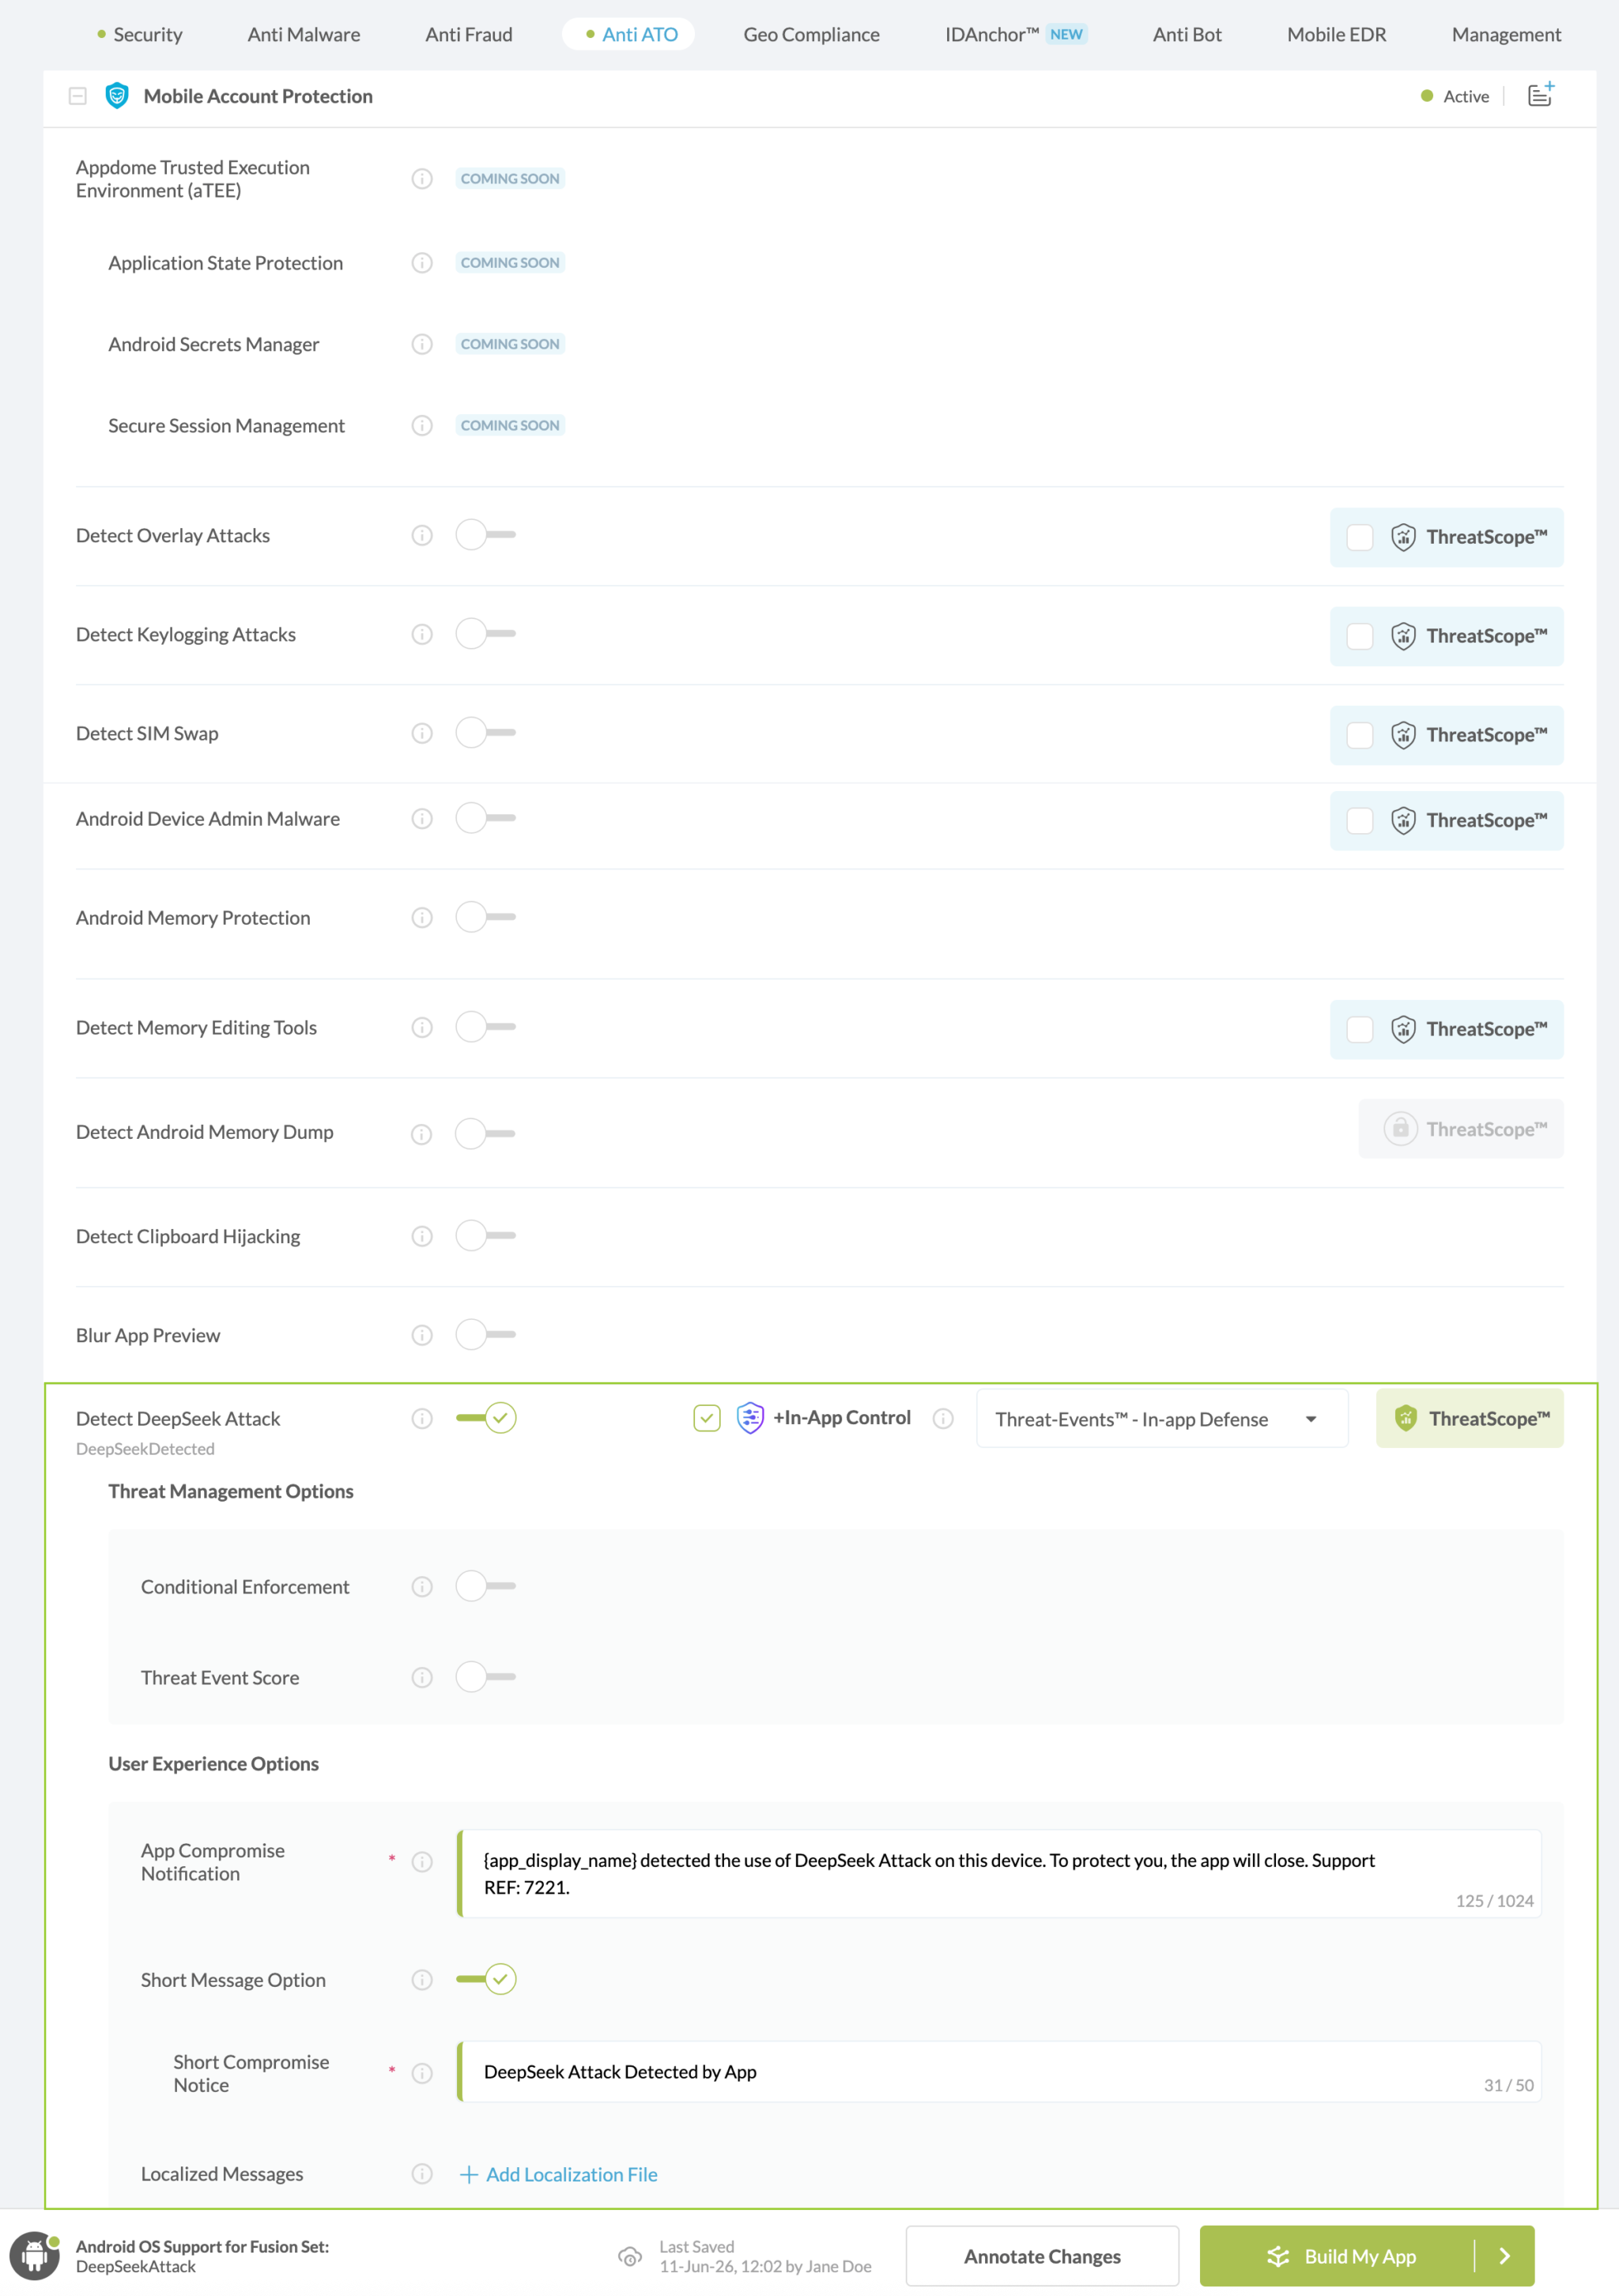Show info for Blur App Preview
Image resolution: width=1619 pixels, height=2296 pixels.
(422, 1336)
